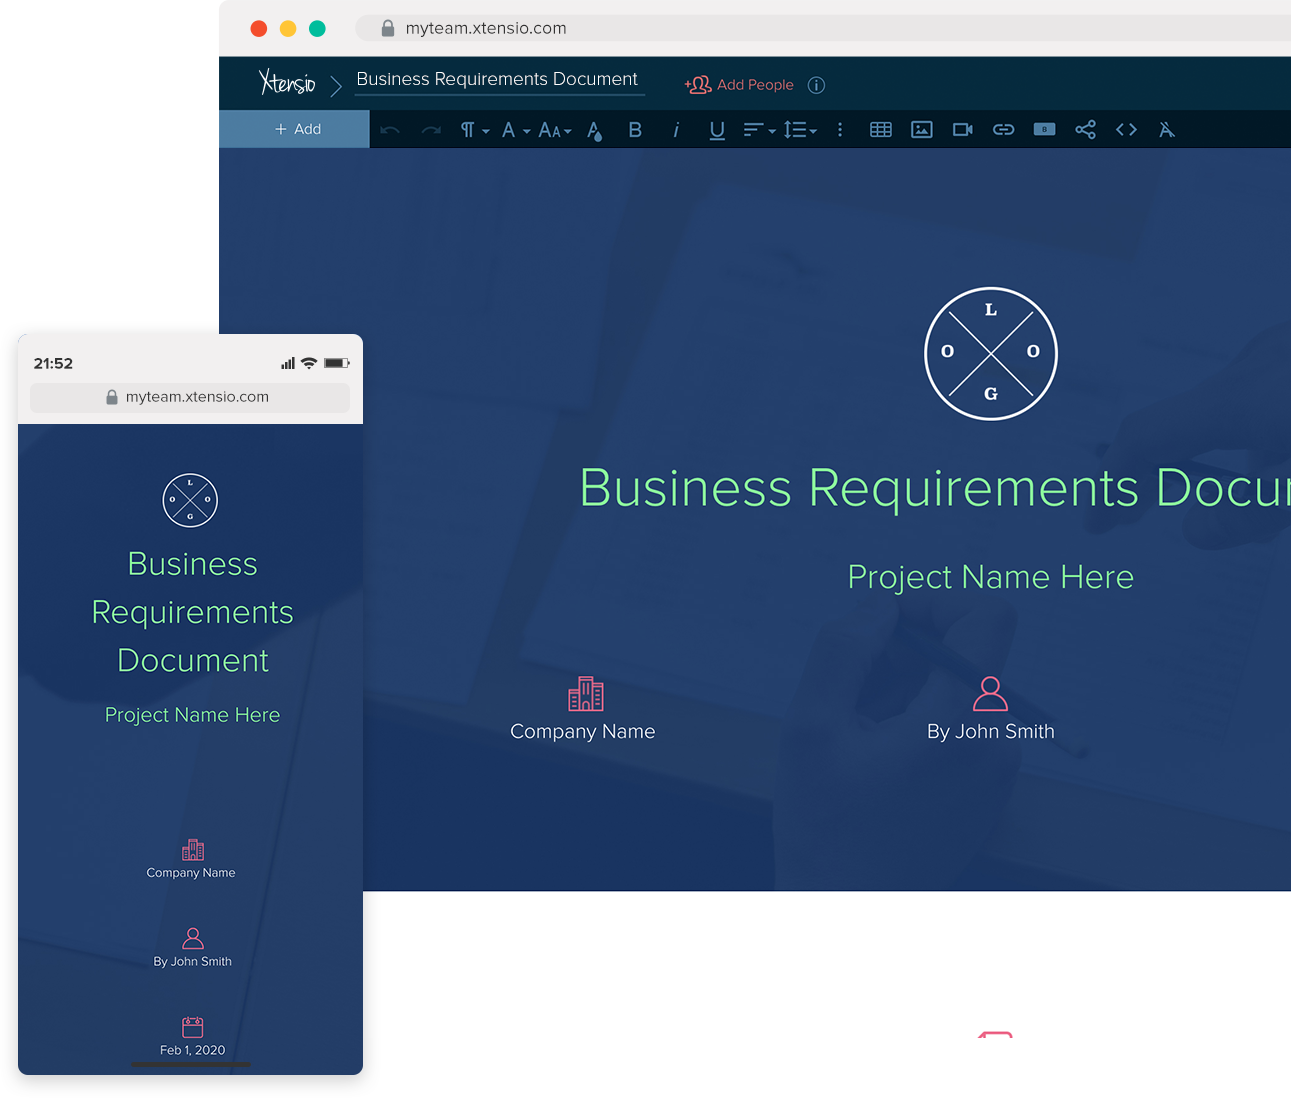Toggle italic text formatting
Viewport: 1291px width, 1098px height.
tap(676, 130)
